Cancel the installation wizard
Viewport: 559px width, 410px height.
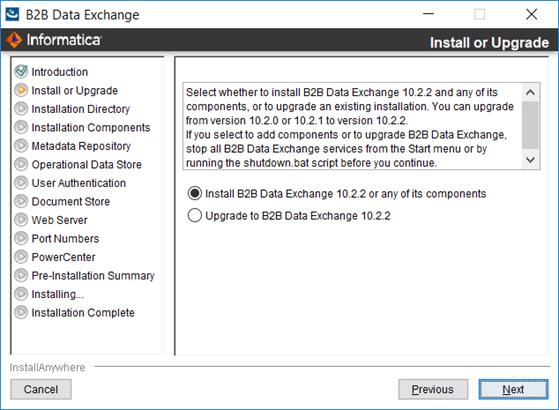coord(41,389)
